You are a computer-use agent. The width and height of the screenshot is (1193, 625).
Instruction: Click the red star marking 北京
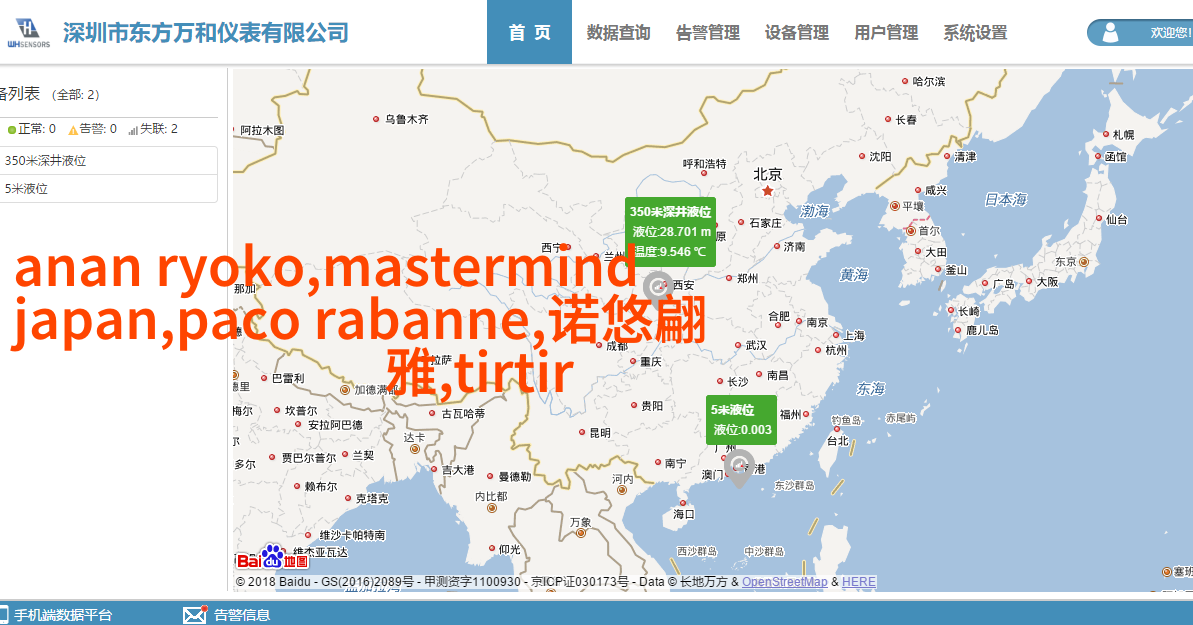[767, 190]
